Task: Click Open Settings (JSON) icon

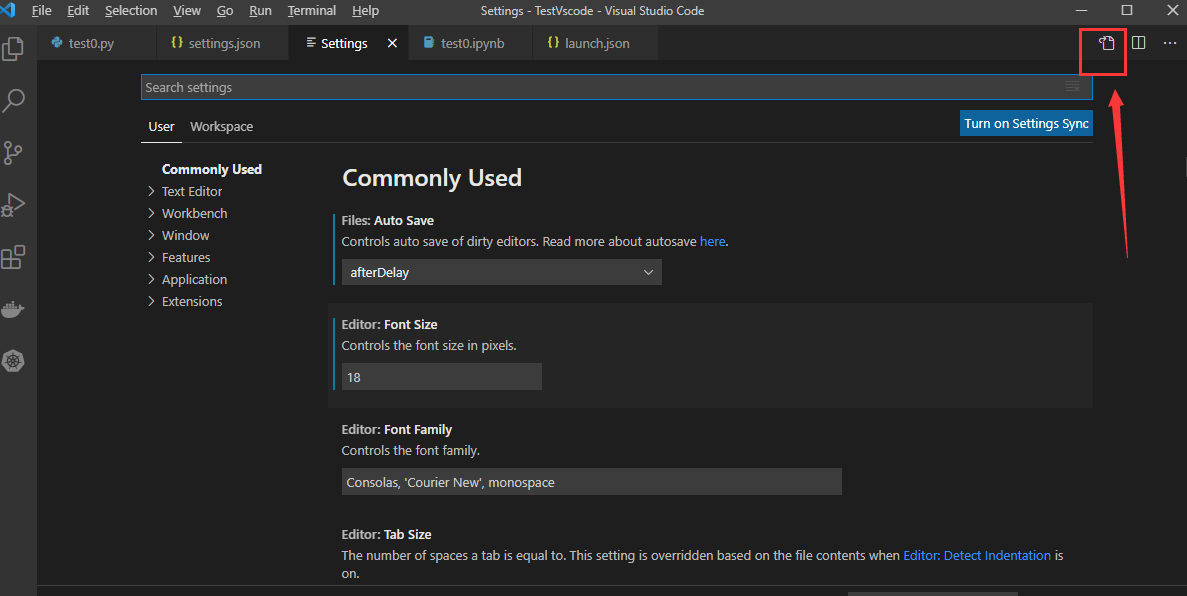Action: (x=1107, y=43)
